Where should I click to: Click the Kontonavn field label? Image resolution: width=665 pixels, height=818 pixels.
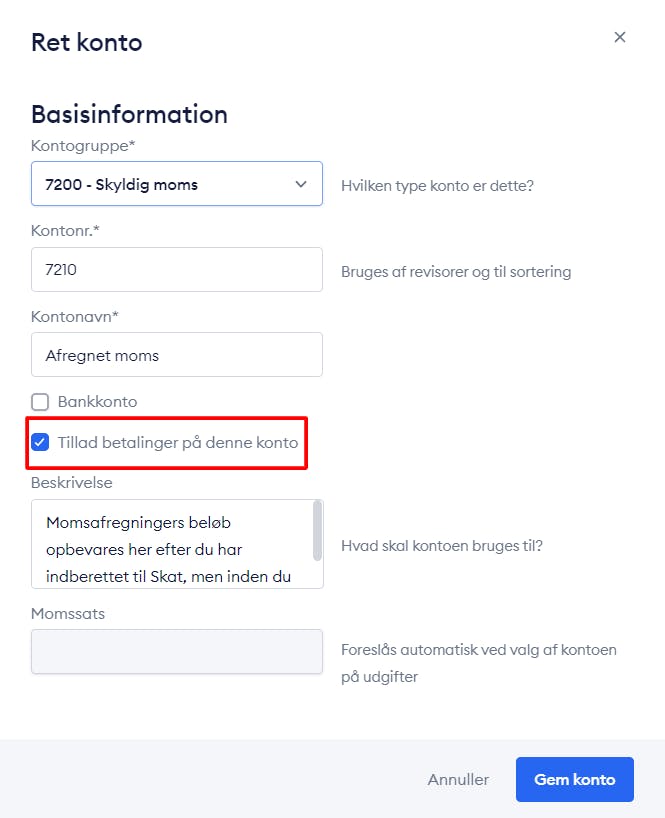(75, 317)
